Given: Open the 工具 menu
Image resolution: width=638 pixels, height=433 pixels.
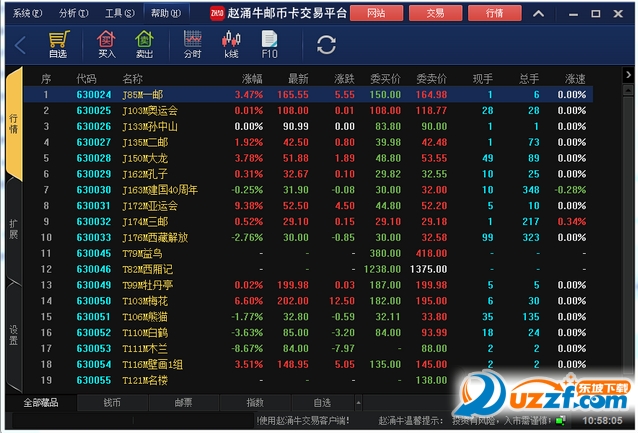Looking at the screenshot, I should [120, 13].
